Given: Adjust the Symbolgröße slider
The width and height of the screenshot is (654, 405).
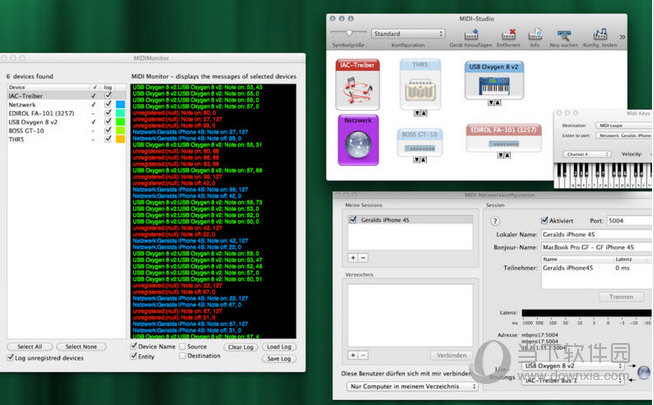Looking at the screenshot, I should (349, 33).
